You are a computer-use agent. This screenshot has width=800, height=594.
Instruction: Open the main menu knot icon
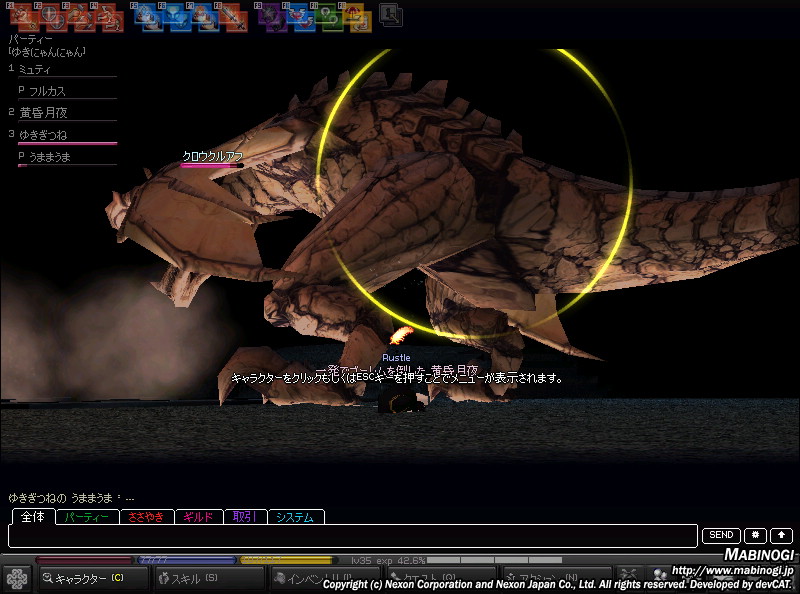(16, 579)
